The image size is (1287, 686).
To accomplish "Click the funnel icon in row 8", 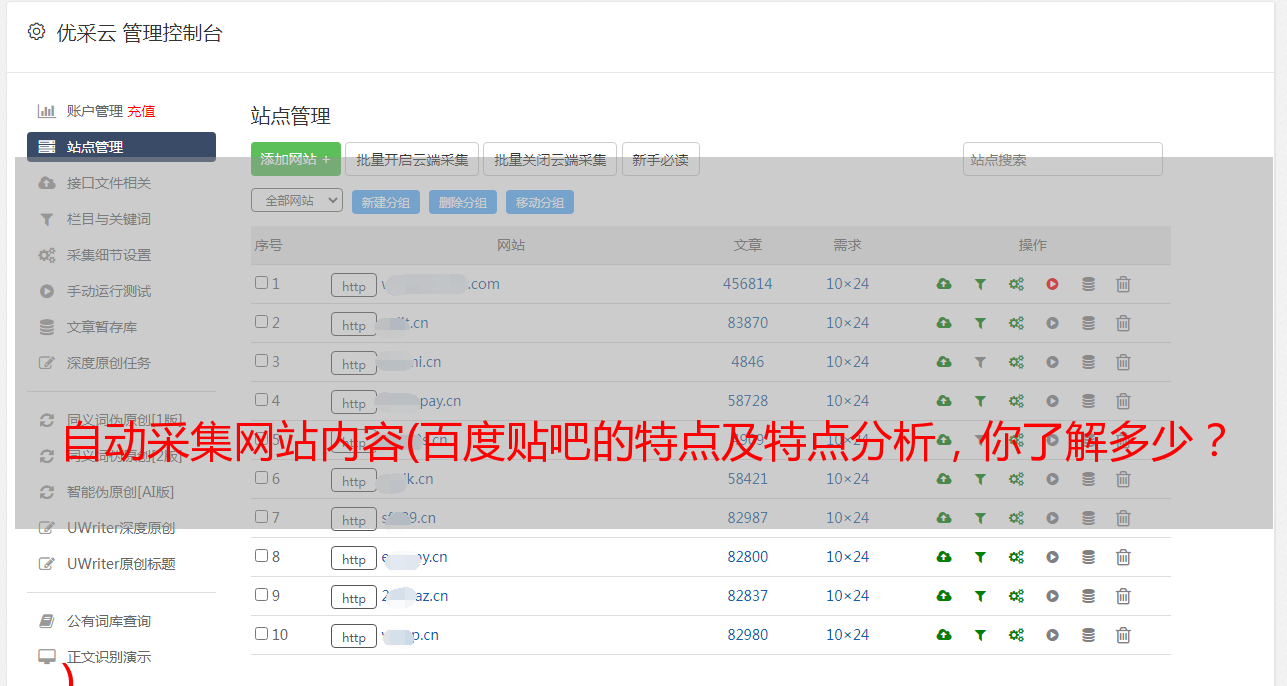I will tap(980, 557).
